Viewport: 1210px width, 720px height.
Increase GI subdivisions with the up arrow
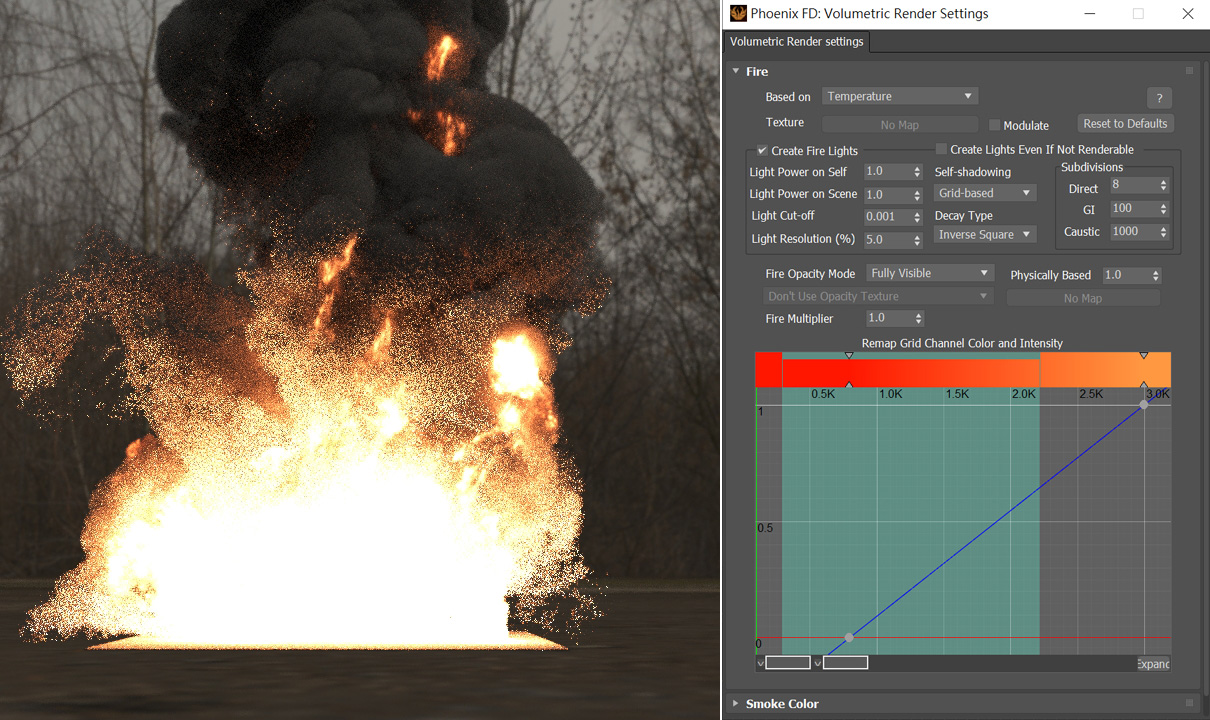(1165, 204)
